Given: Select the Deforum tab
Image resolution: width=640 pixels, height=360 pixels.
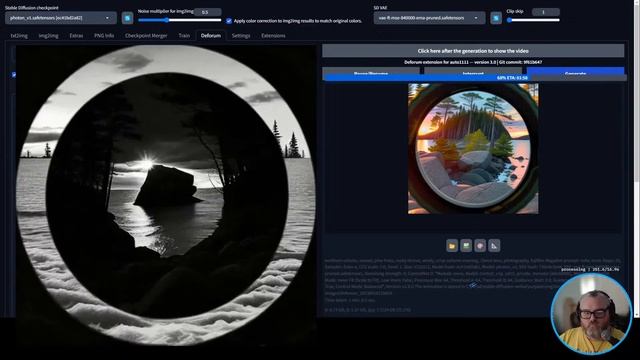Looking at the screenshot, I should (211, 36).
